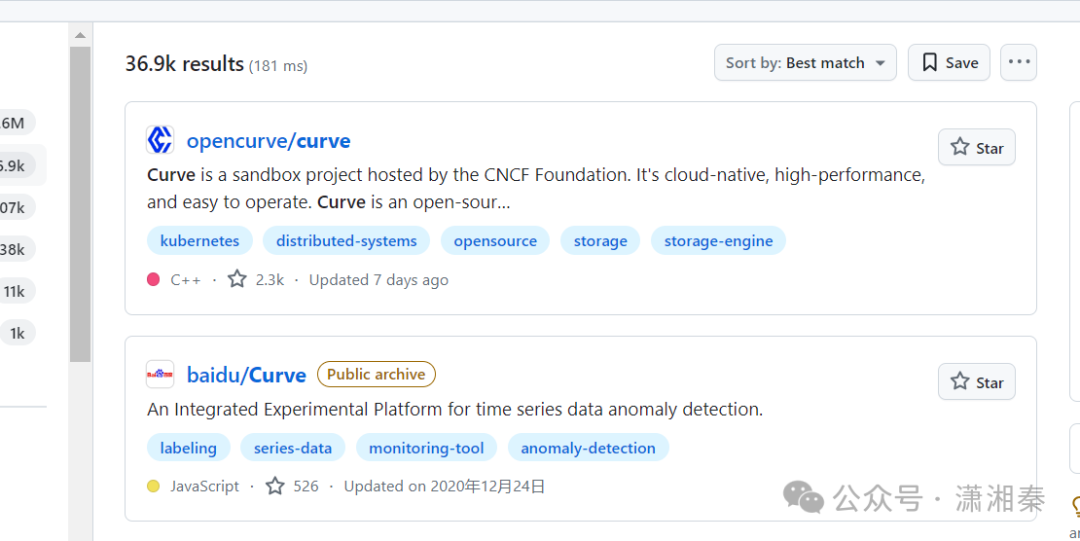
Task: Select the distributed-systems topic tag
Action: point(346,241)
